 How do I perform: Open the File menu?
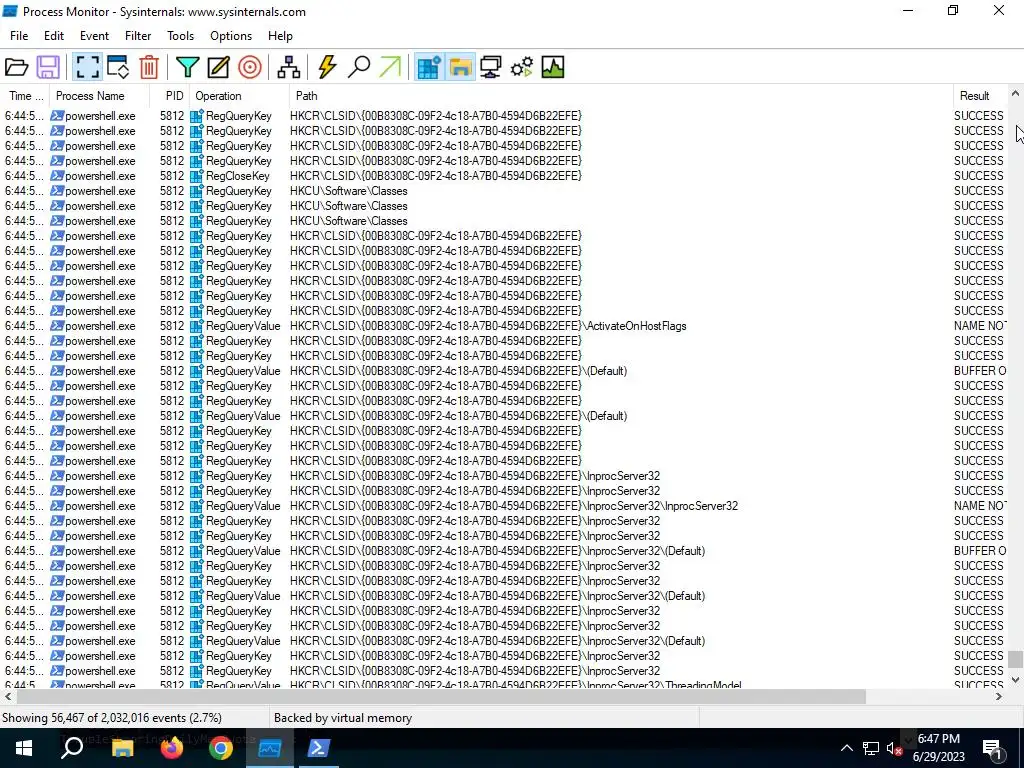[19, 36]
